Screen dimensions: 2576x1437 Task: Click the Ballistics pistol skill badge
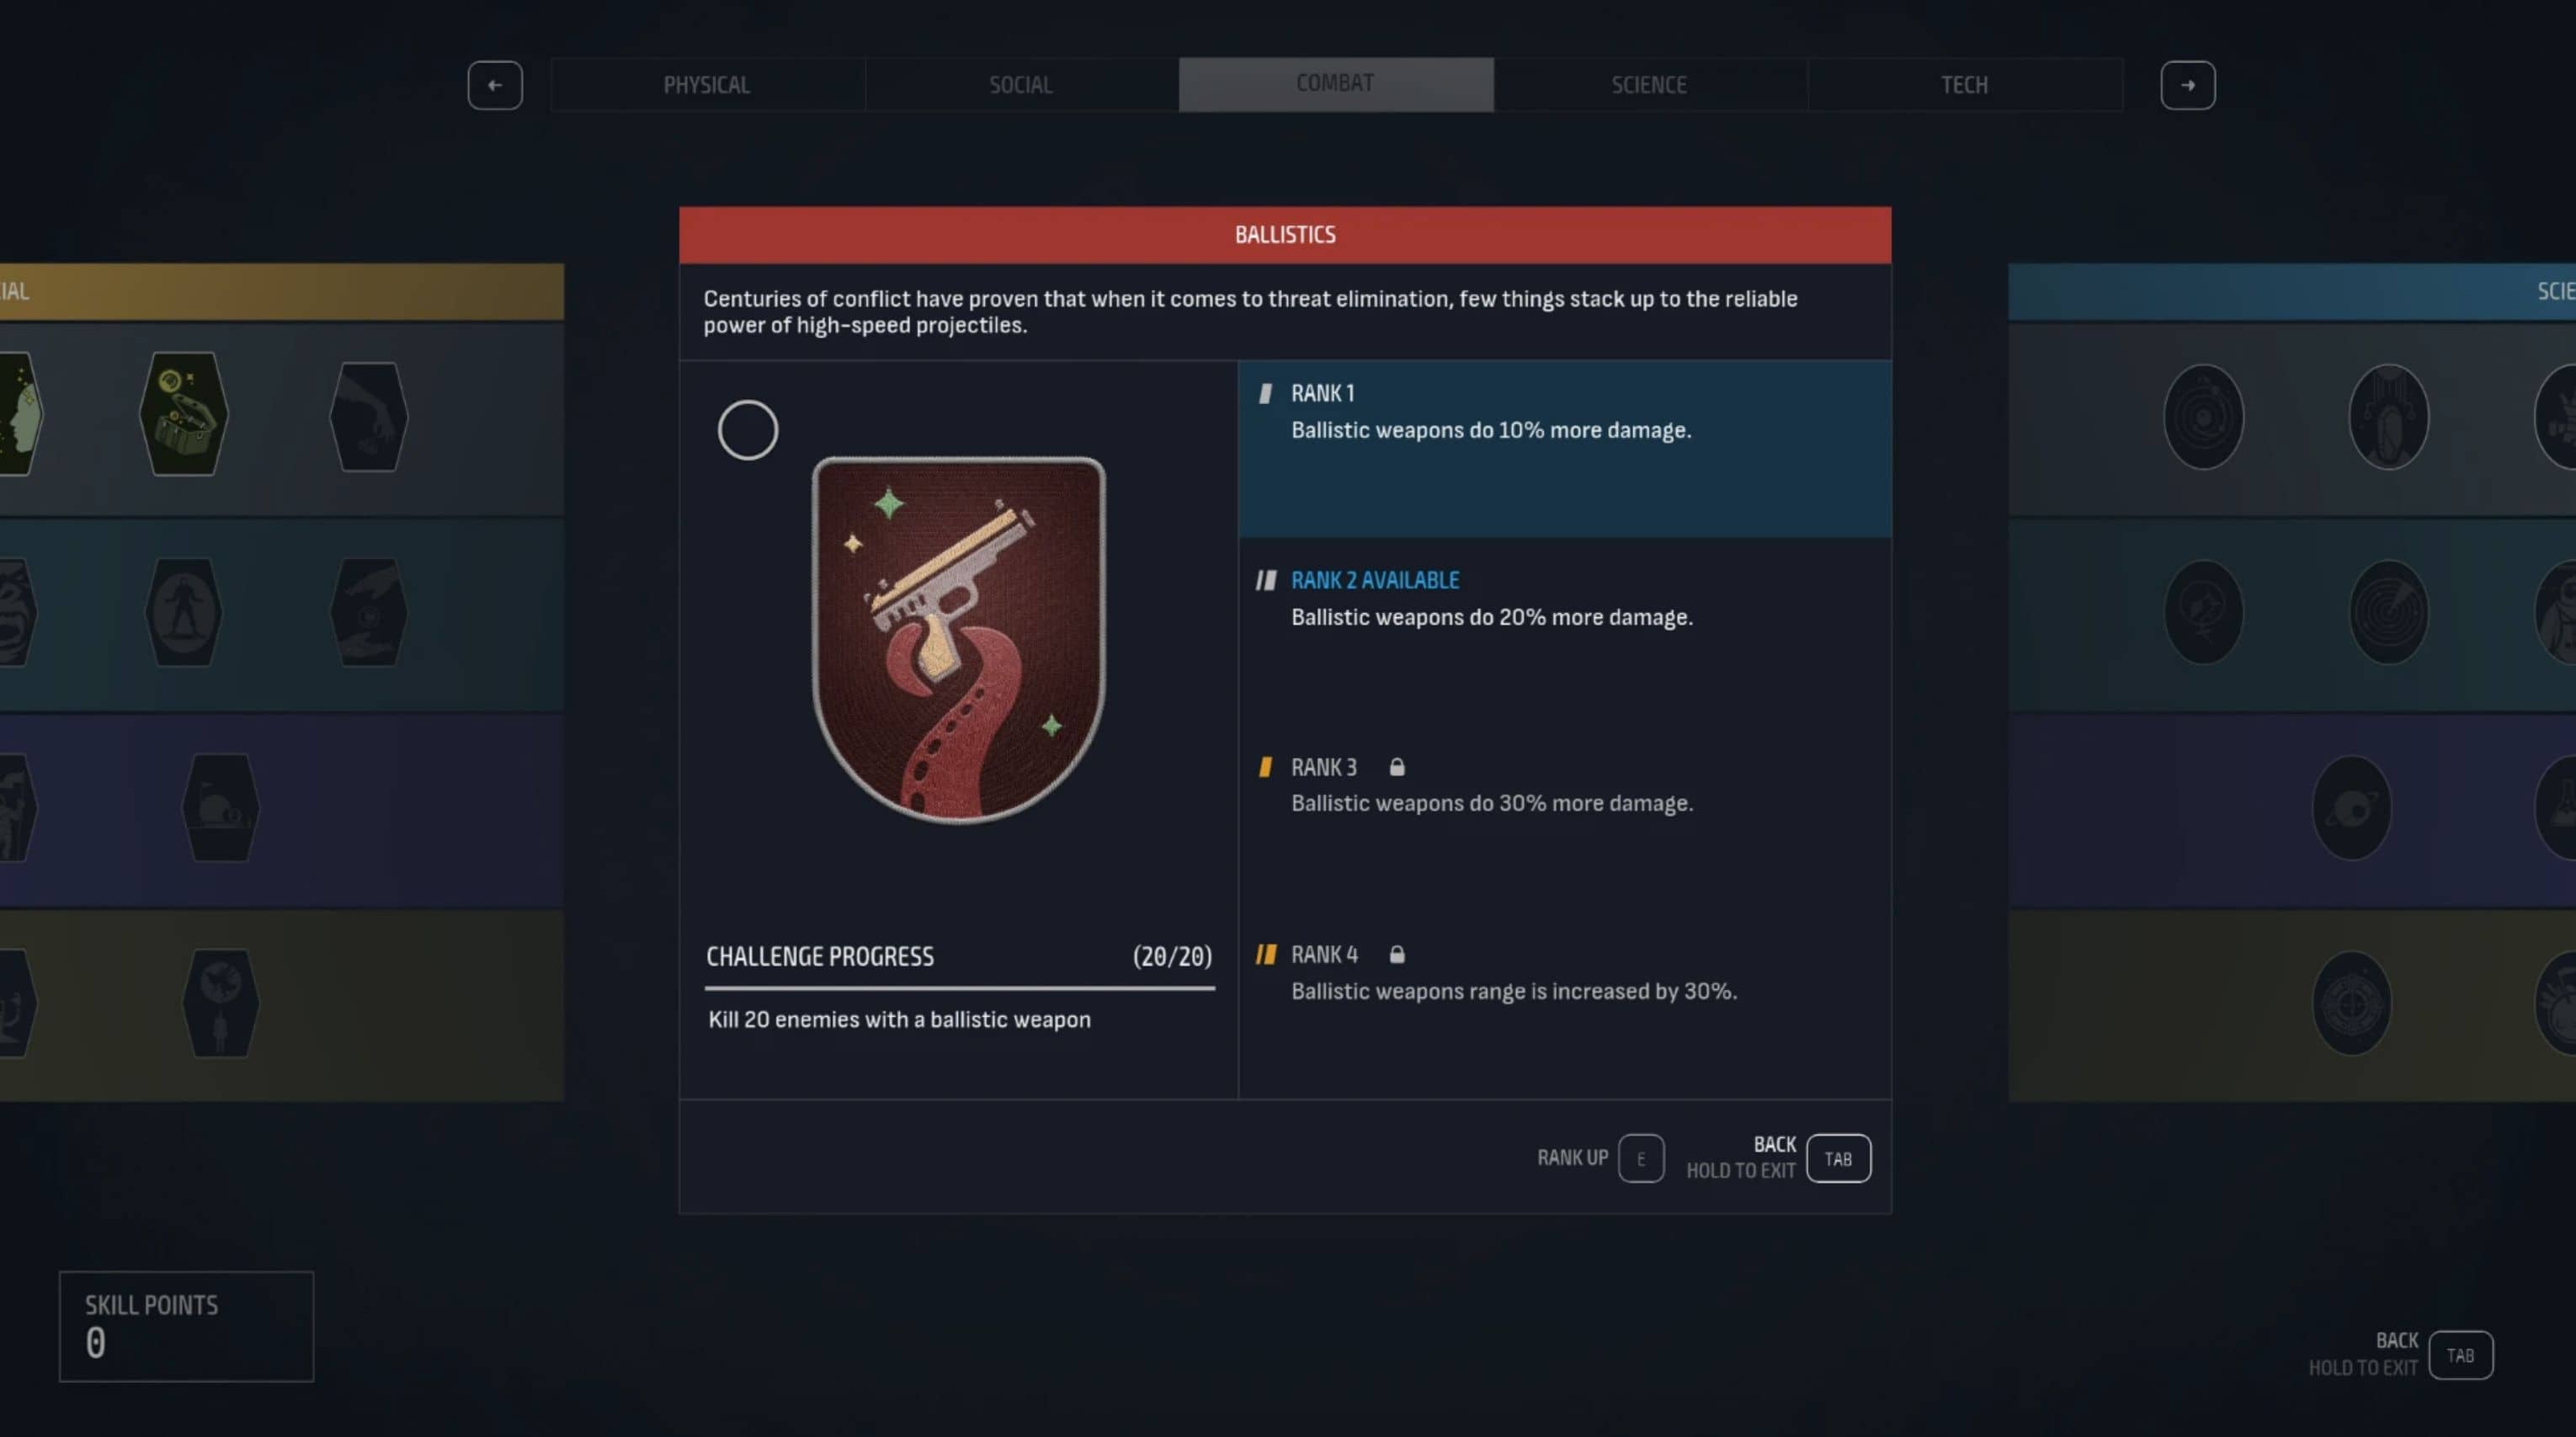pyautogui.click(x=958, y=640)
